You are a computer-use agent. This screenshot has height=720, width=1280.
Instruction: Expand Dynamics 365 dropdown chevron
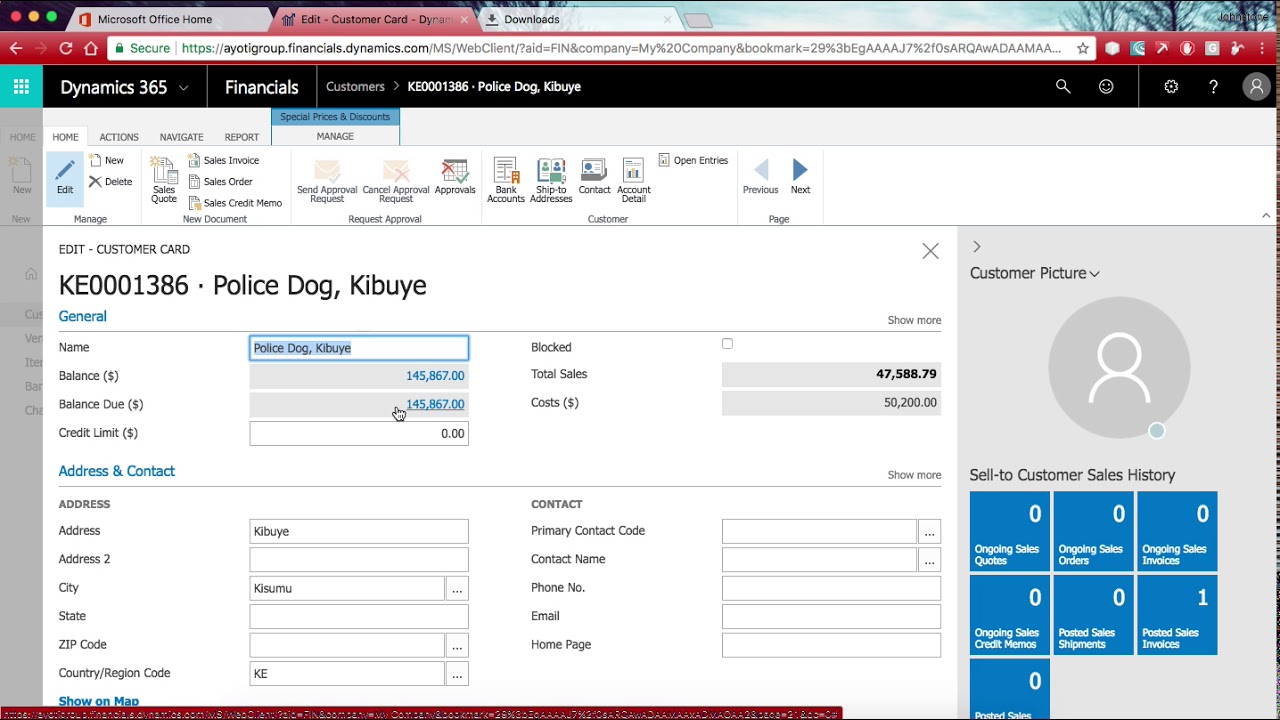point(183,88)
